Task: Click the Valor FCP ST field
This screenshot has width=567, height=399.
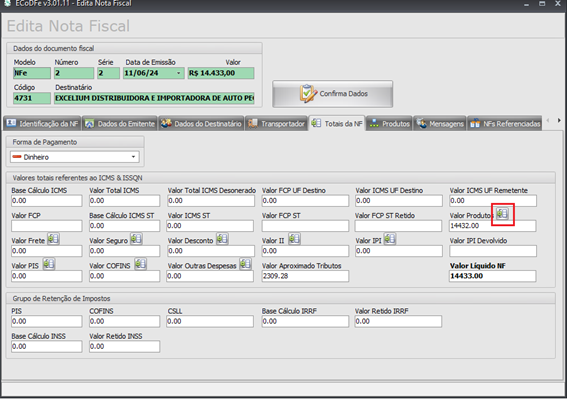Action: coord(305,226)
